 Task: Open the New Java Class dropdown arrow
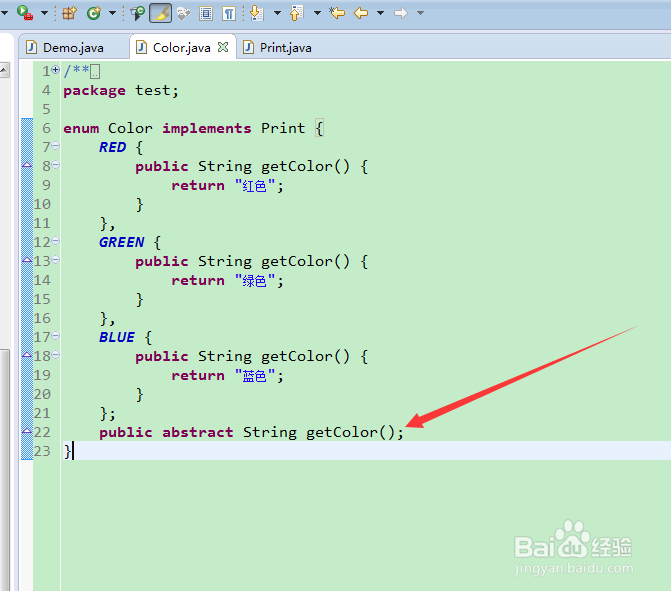click(x=113, y=13)
